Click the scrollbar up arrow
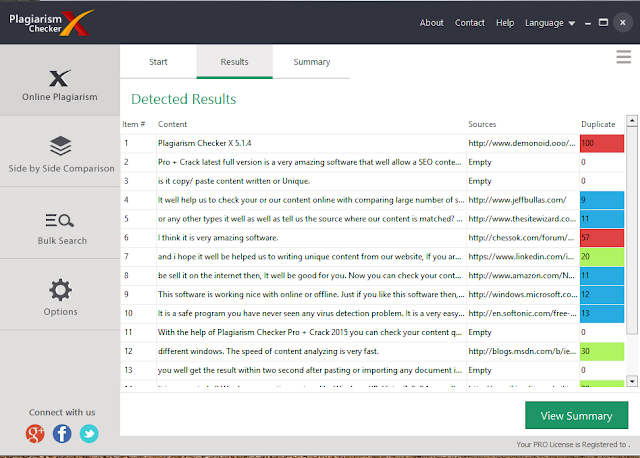 point(632,120)
